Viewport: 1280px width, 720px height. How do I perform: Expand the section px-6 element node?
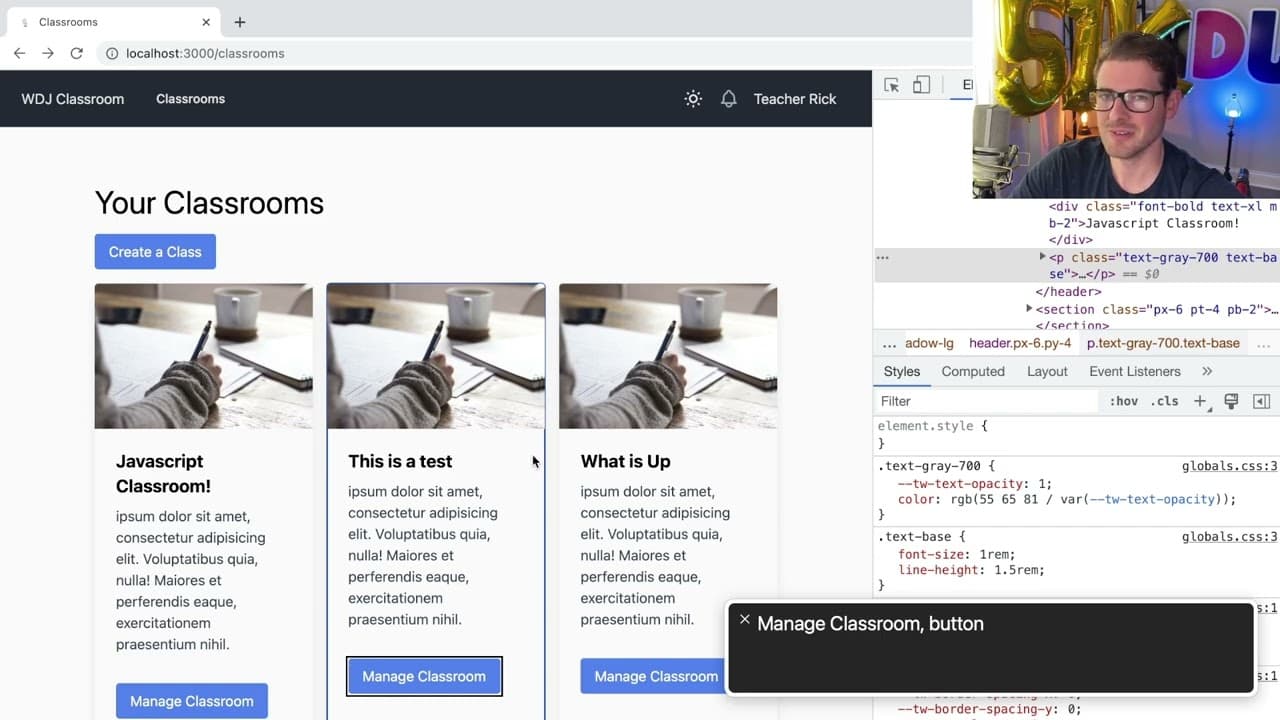(x=1030, y=309)
